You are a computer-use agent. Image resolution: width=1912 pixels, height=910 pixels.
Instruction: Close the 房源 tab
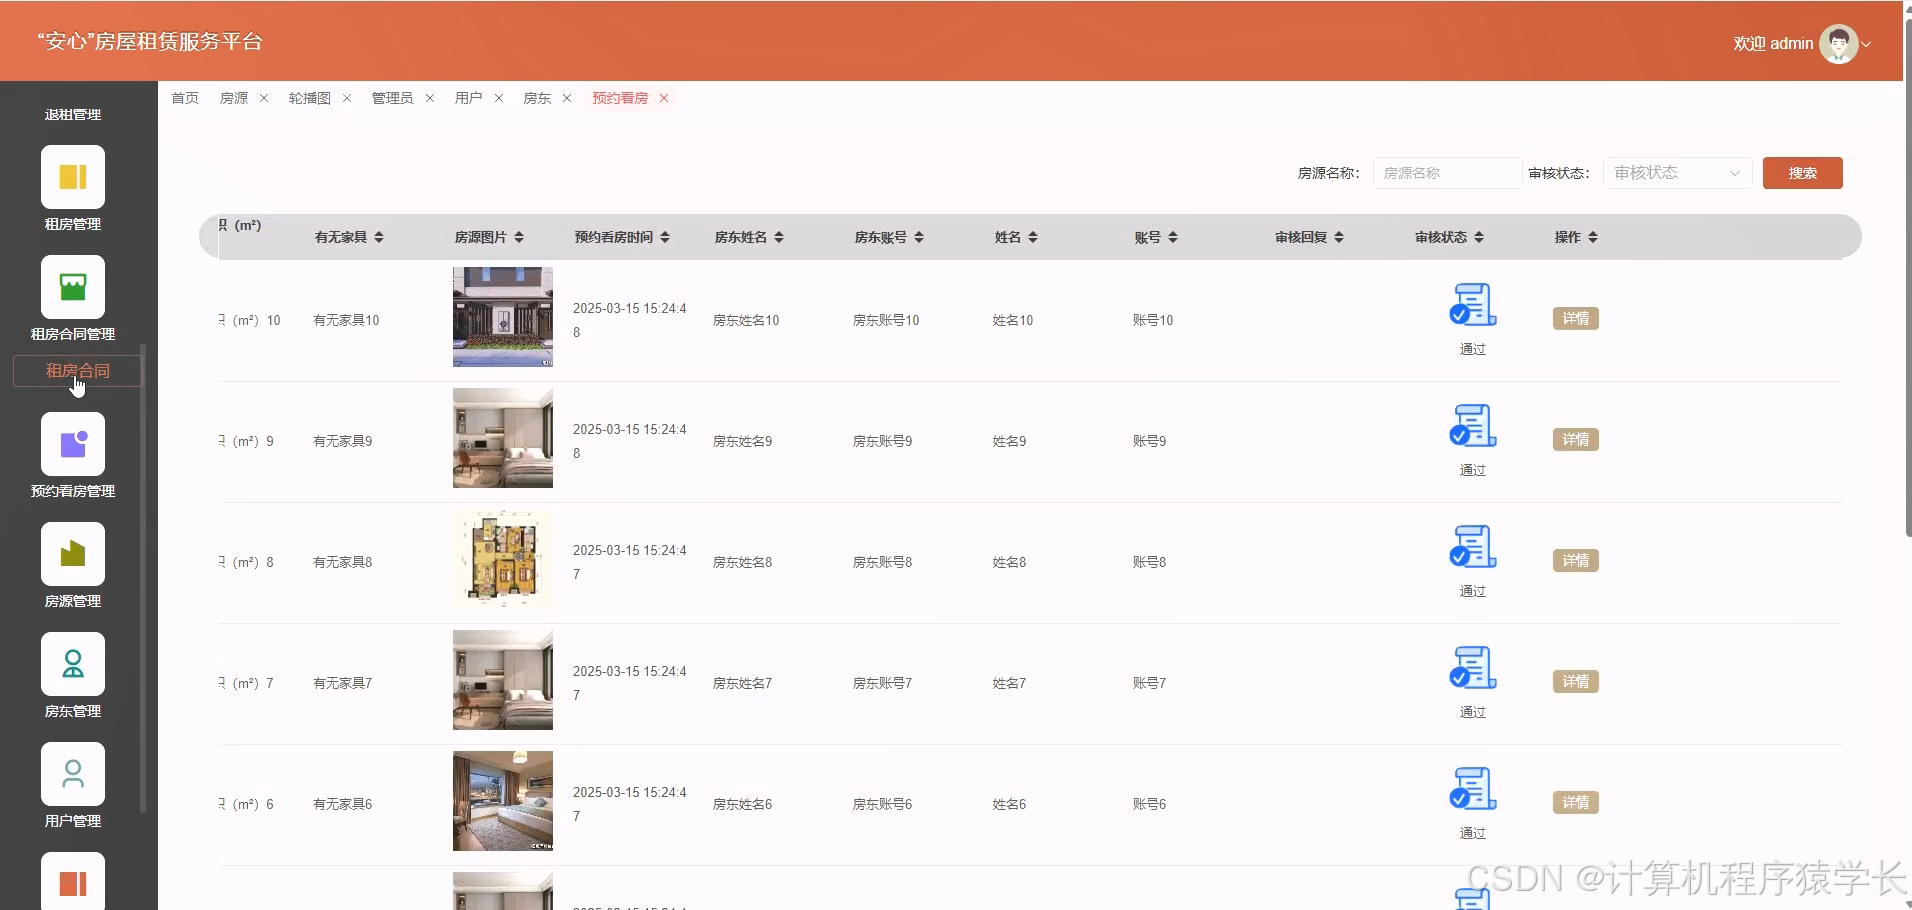click(264, 98)
